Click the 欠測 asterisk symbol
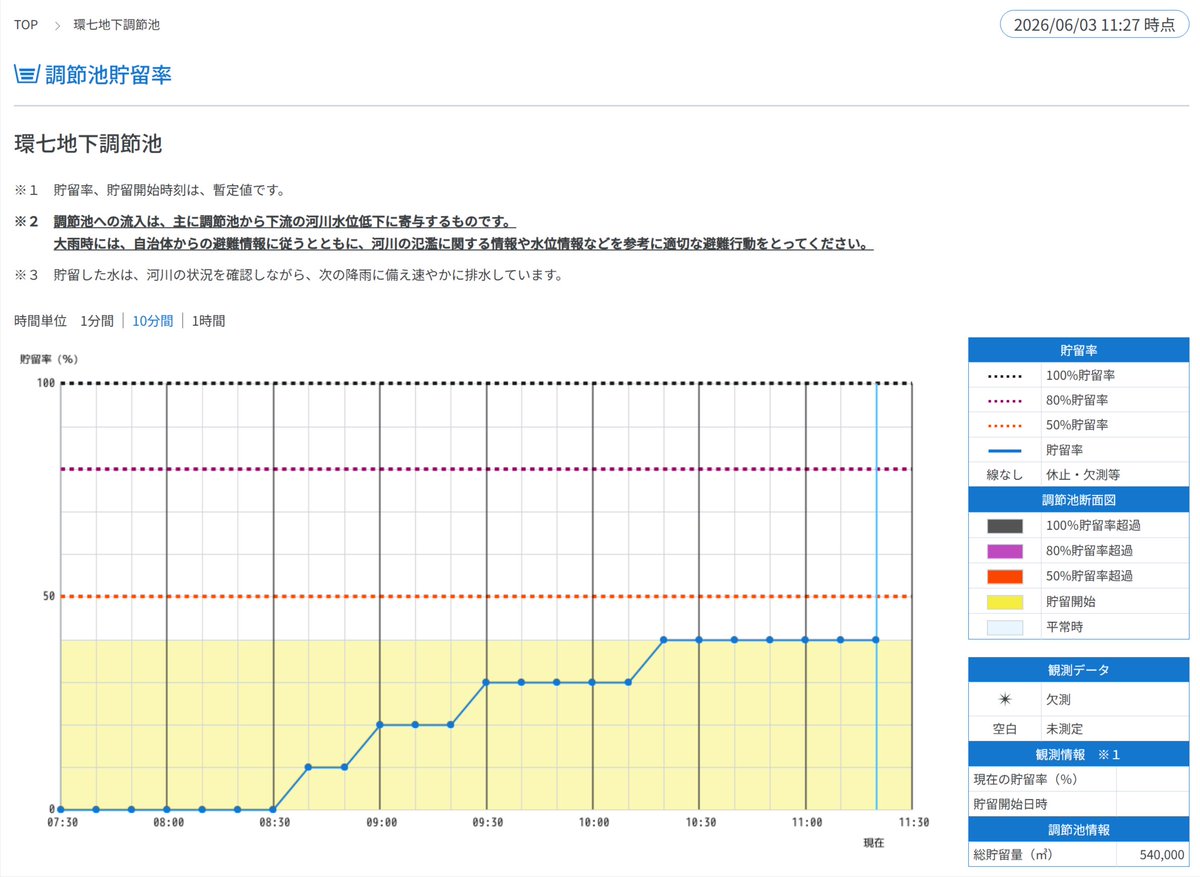Image resolution: width=1200 pixels, height=877 pixels. click(1004, 700)
